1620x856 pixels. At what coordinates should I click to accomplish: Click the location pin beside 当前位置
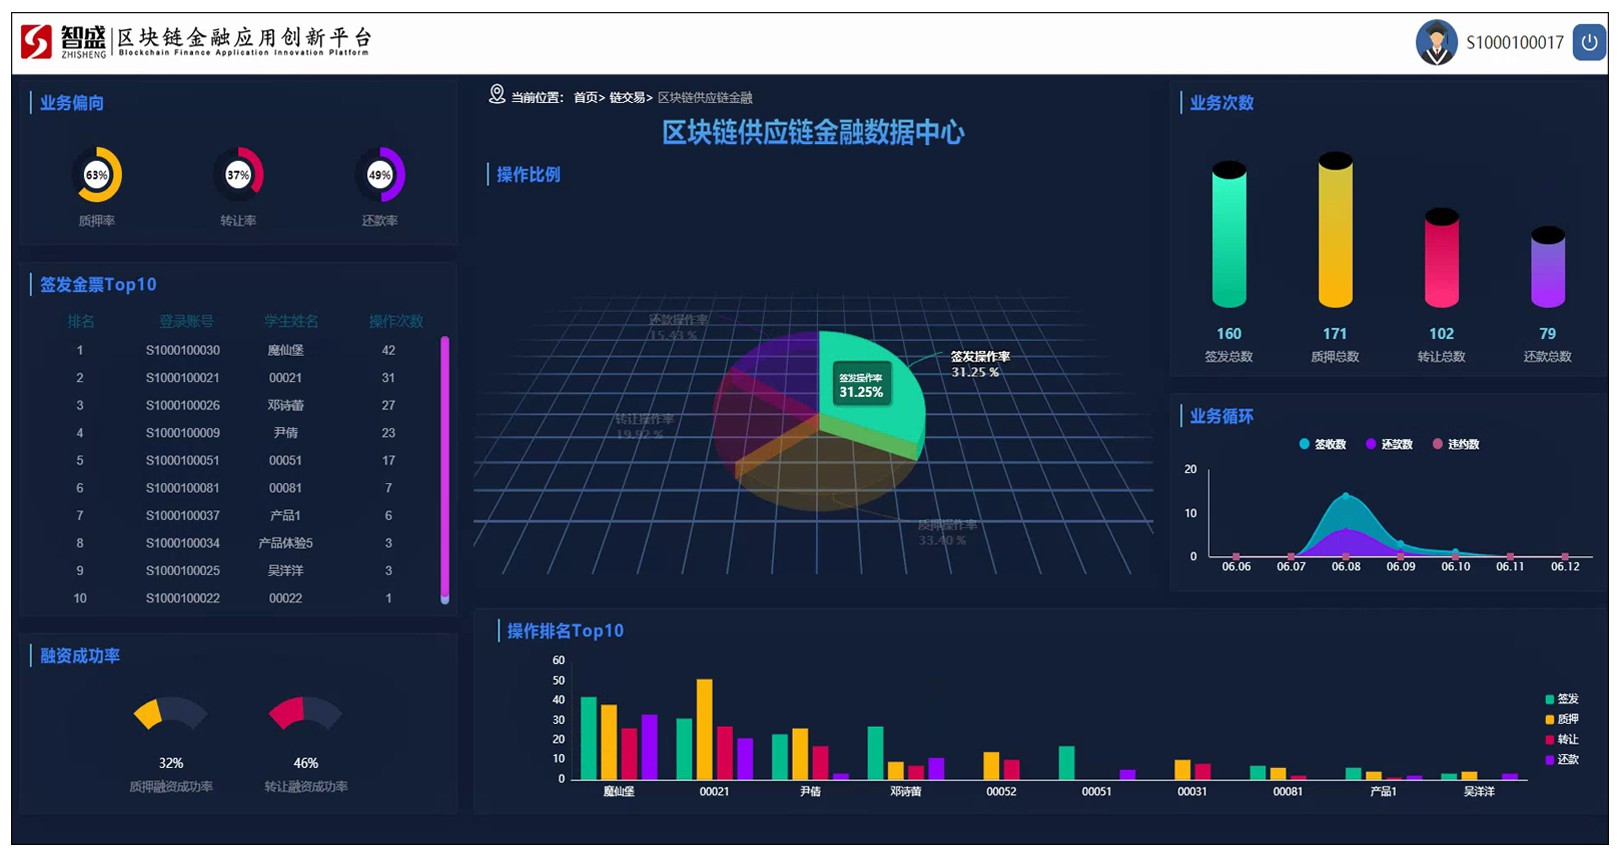click(496, 95)
